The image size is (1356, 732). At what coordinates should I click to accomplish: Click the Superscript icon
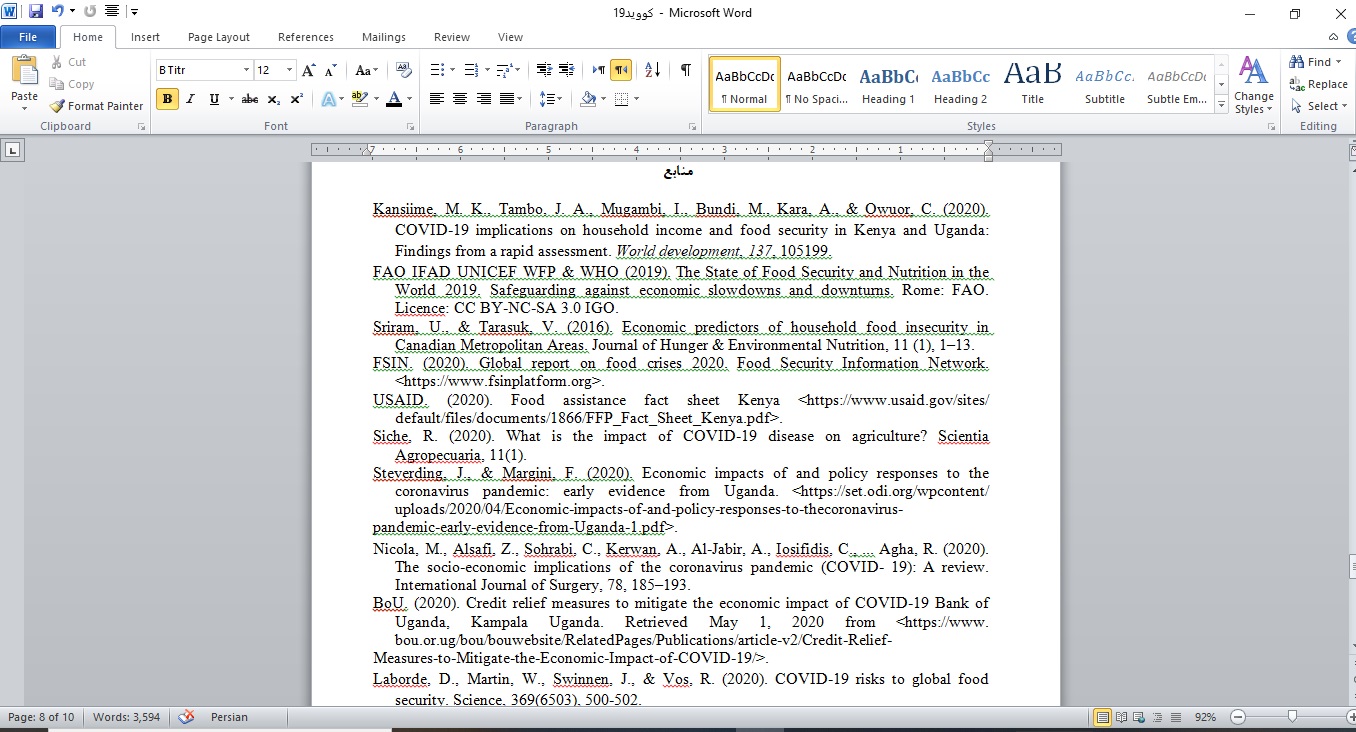pos(297,99)
